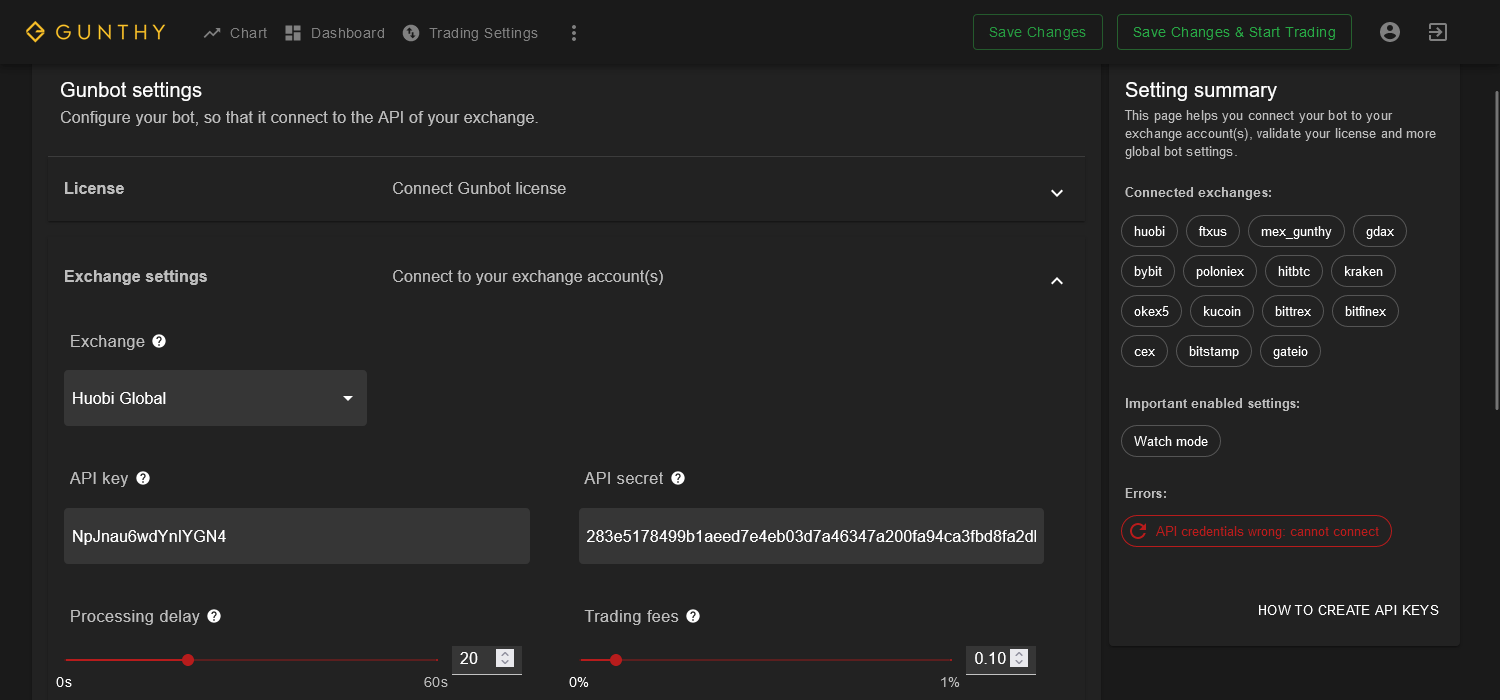Image resolution: width=1500 pixels, height=700 pixels.
Task: Select the bybit exchange chip
Action: click(x=1148, y=271)
